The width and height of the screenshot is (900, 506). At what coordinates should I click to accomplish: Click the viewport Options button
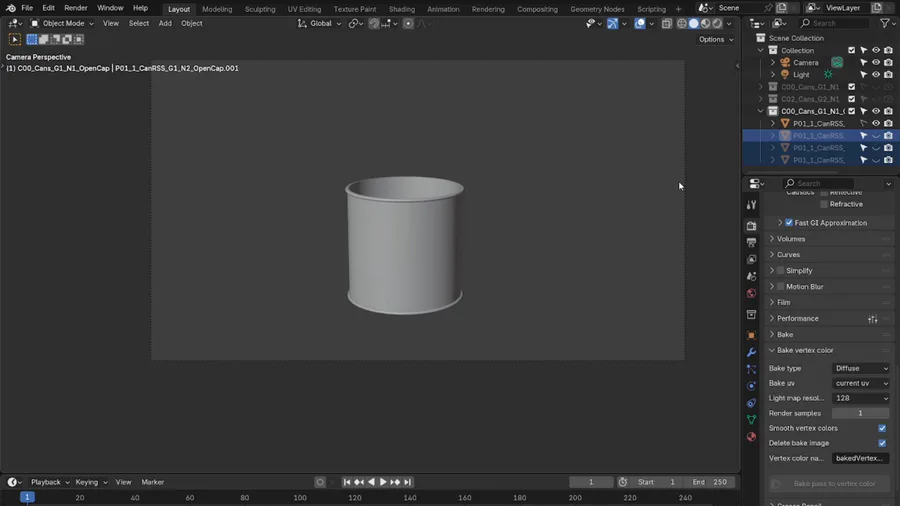point(716,39)
